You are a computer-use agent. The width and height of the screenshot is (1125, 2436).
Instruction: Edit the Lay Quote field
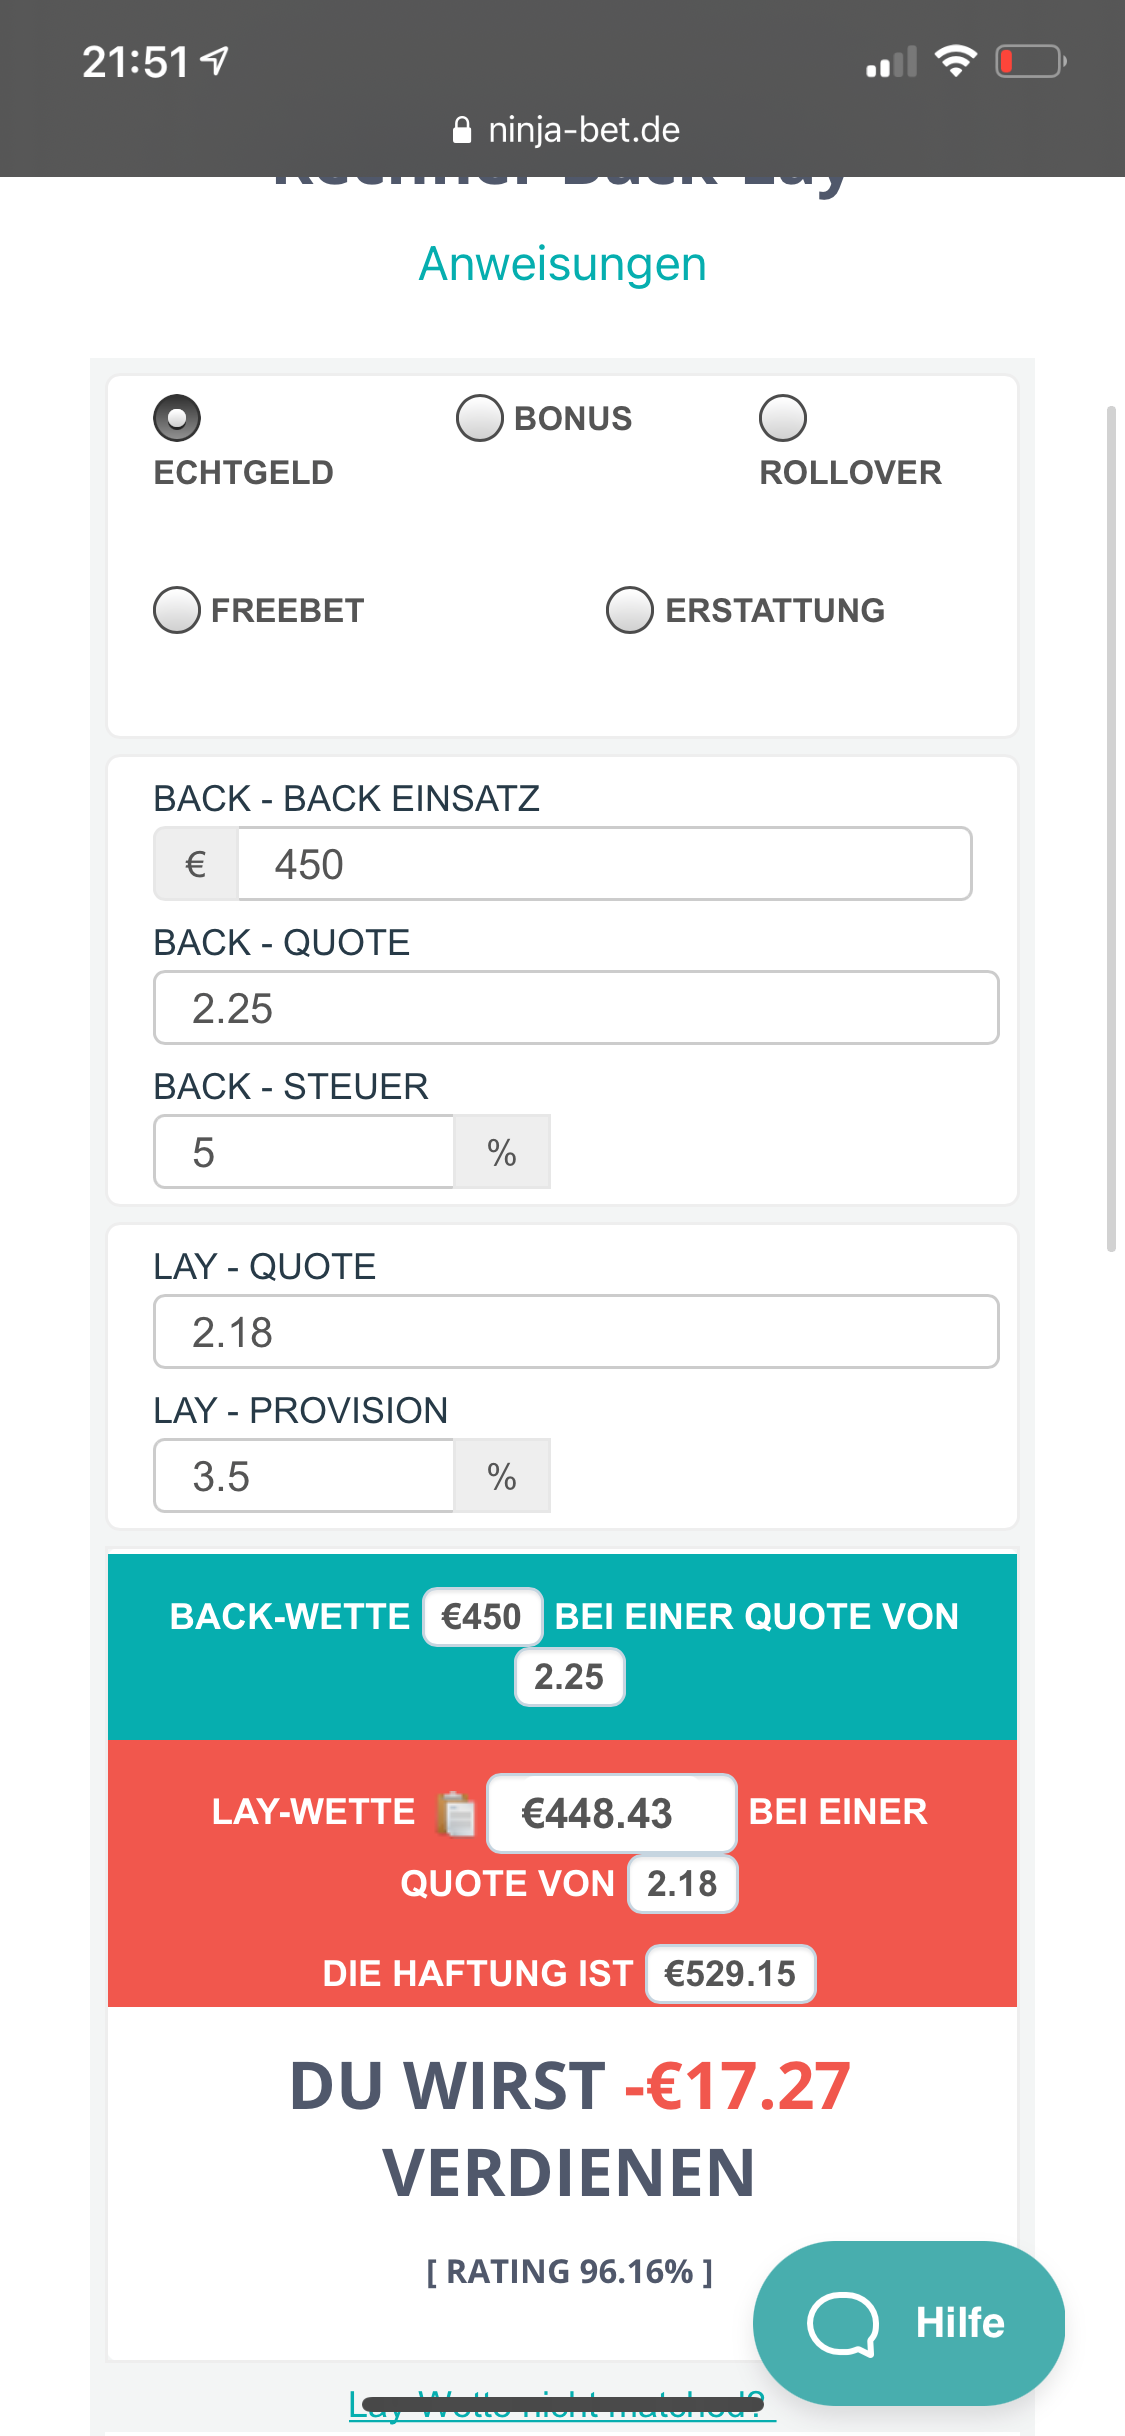(x=576, y=1332)
